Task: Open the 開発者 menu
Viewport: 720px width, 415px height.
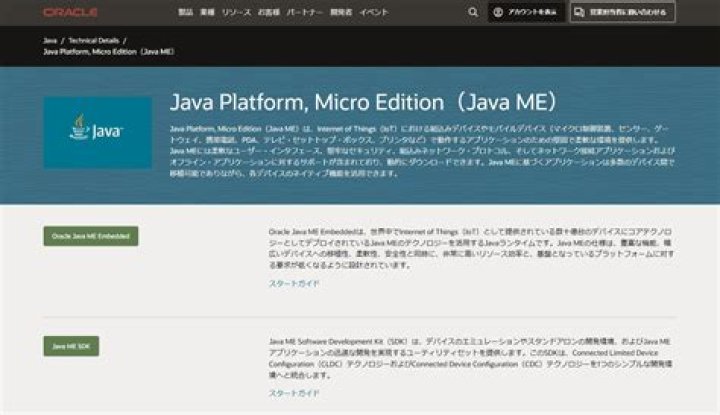Action: pos(341,12)
